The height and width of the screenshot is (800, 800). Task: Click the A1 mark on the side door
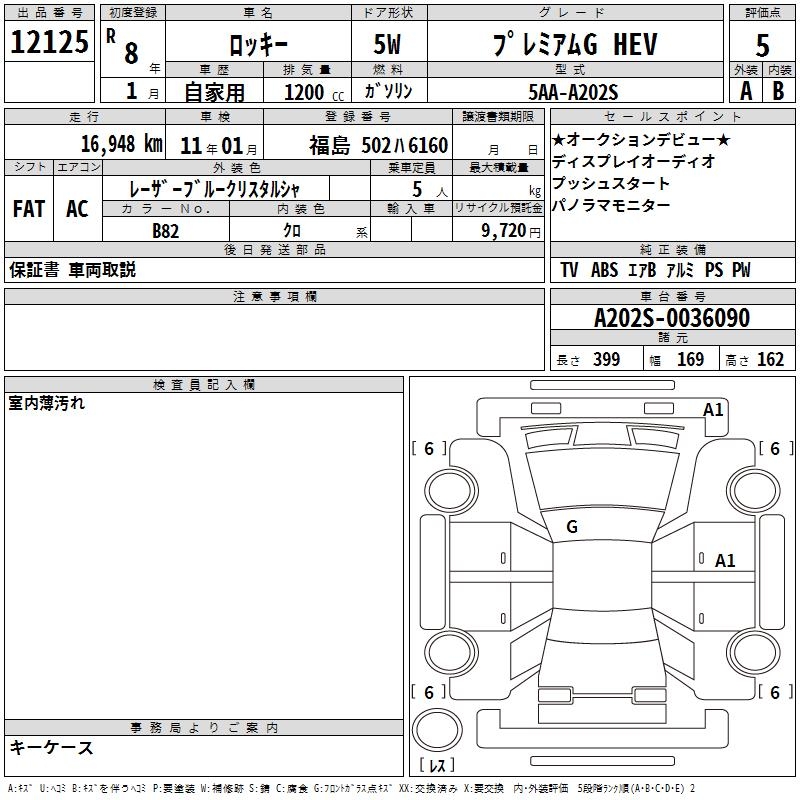(x=724, y=561)
